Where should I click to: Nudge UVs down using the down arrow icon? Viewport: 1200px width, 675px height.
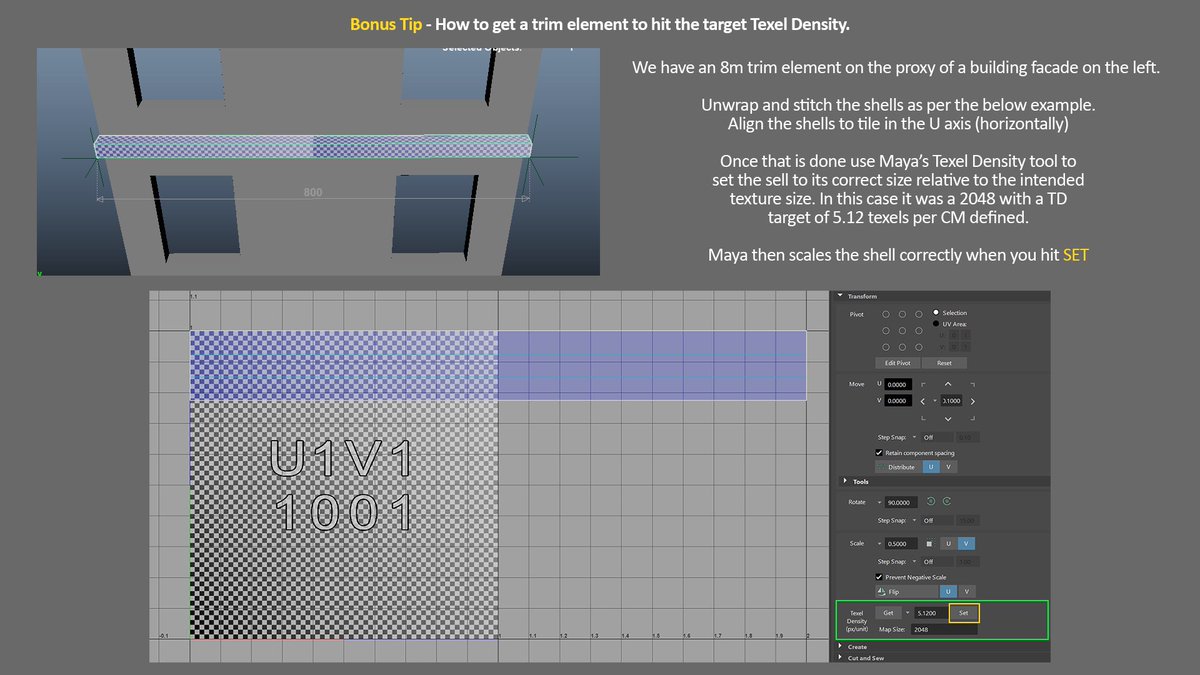point(948,418)
